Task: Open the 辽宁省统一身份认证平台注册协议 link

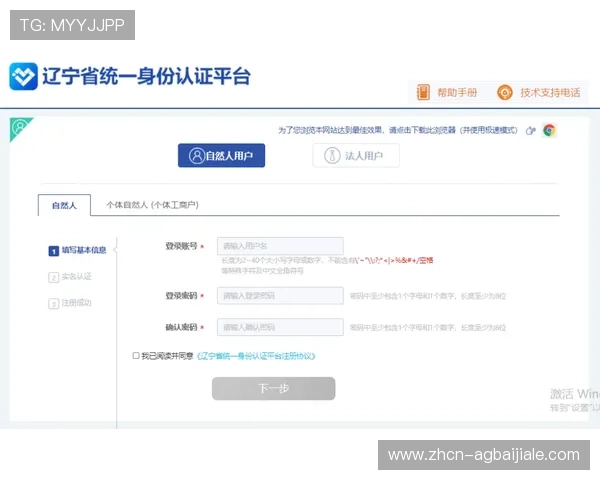Action: (256, 356)
